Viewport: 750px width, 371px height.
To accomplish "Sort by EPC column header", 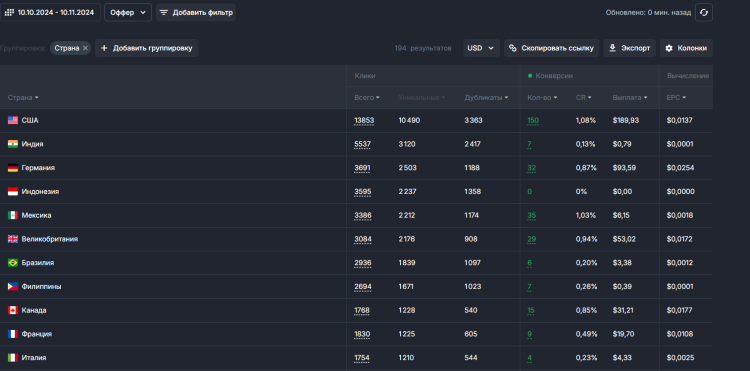I will click(x=676, y=98).
